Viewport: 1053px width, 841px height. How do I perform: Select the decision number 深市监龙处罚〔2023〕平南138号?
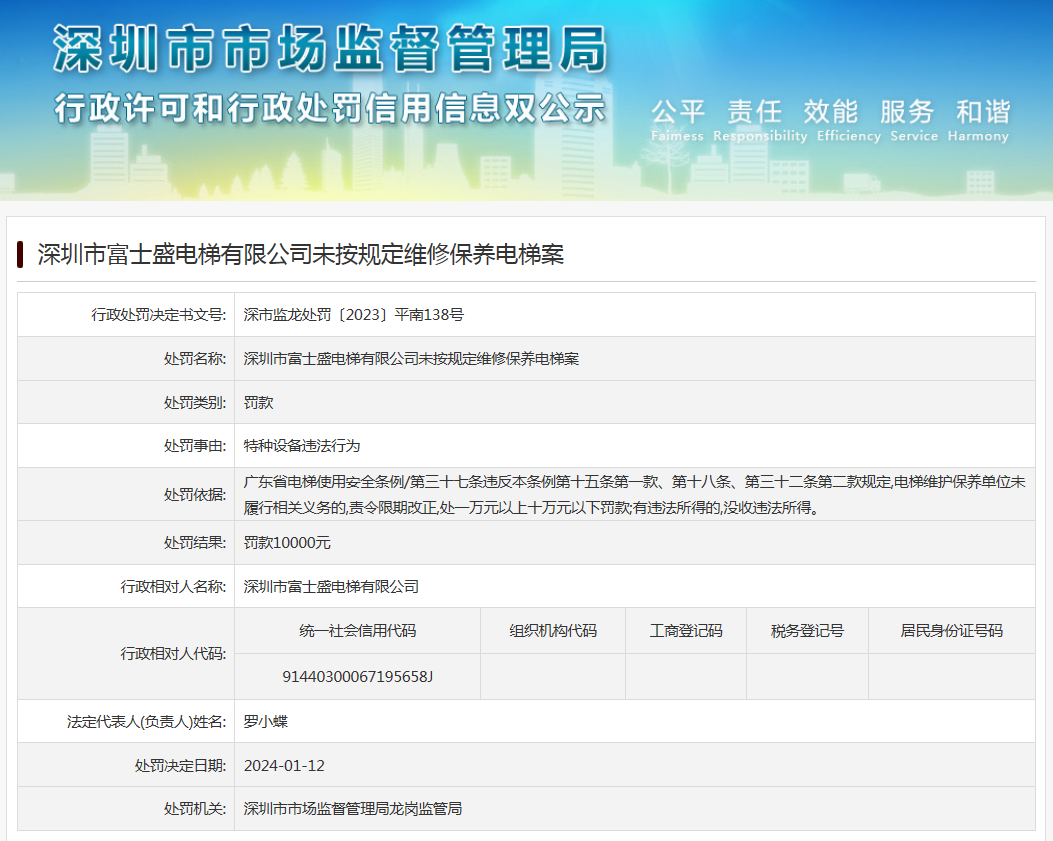353,315
